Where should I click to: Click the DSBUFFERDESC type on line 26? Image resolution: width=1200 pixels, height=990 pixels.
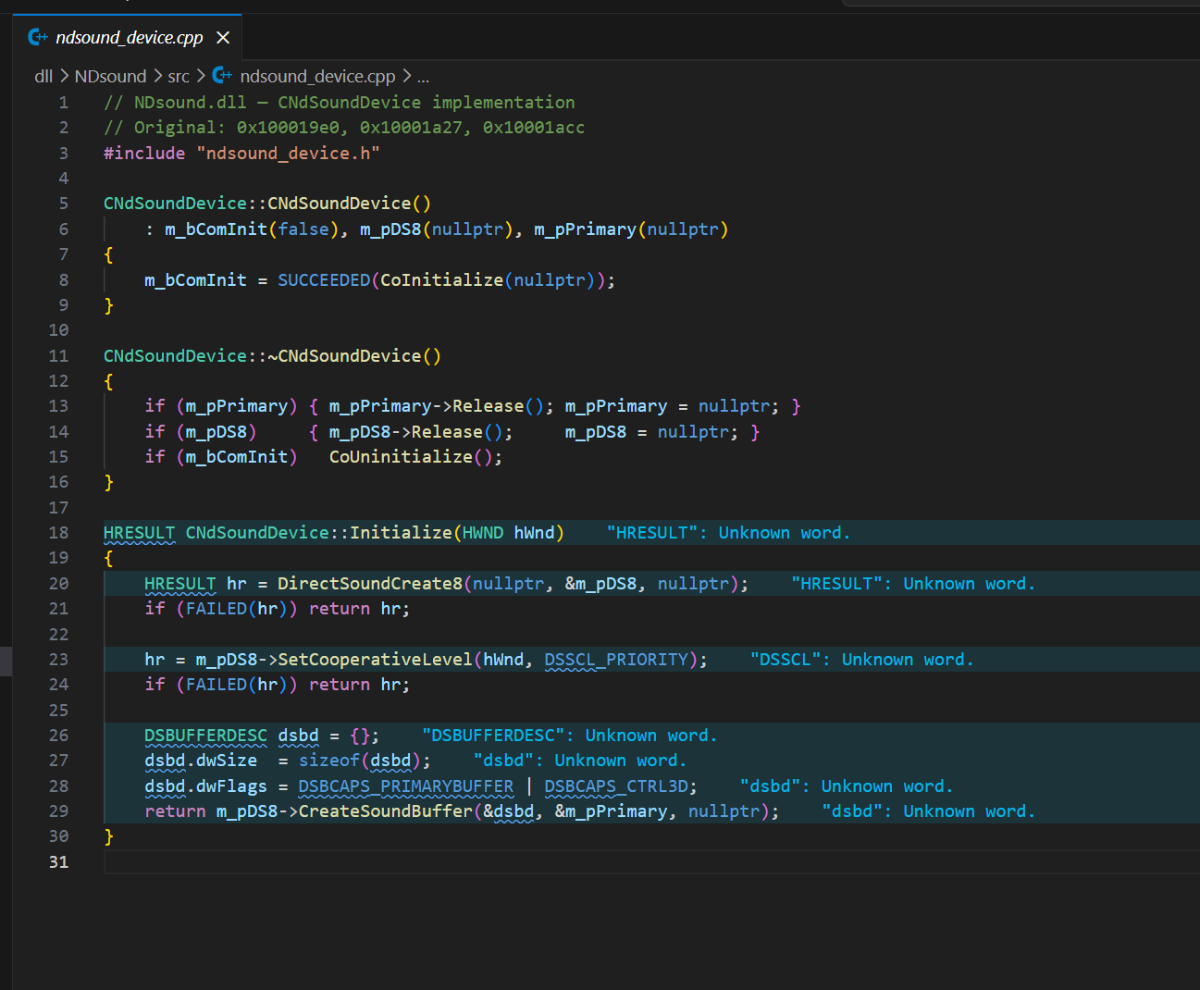point(205,736)
